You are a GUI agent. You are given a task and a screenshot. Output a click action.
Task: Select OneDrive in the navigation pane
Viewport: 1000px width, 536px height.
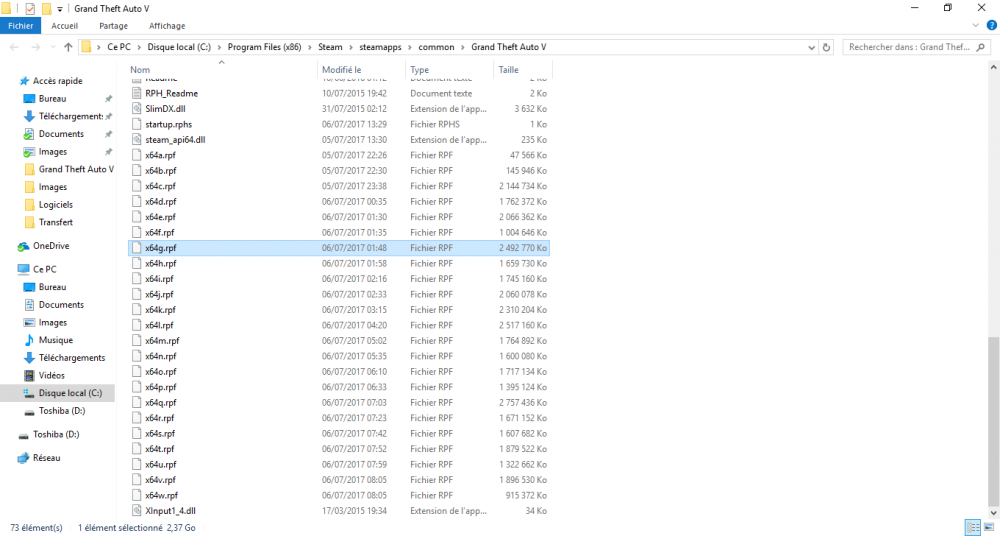point(51,246)
